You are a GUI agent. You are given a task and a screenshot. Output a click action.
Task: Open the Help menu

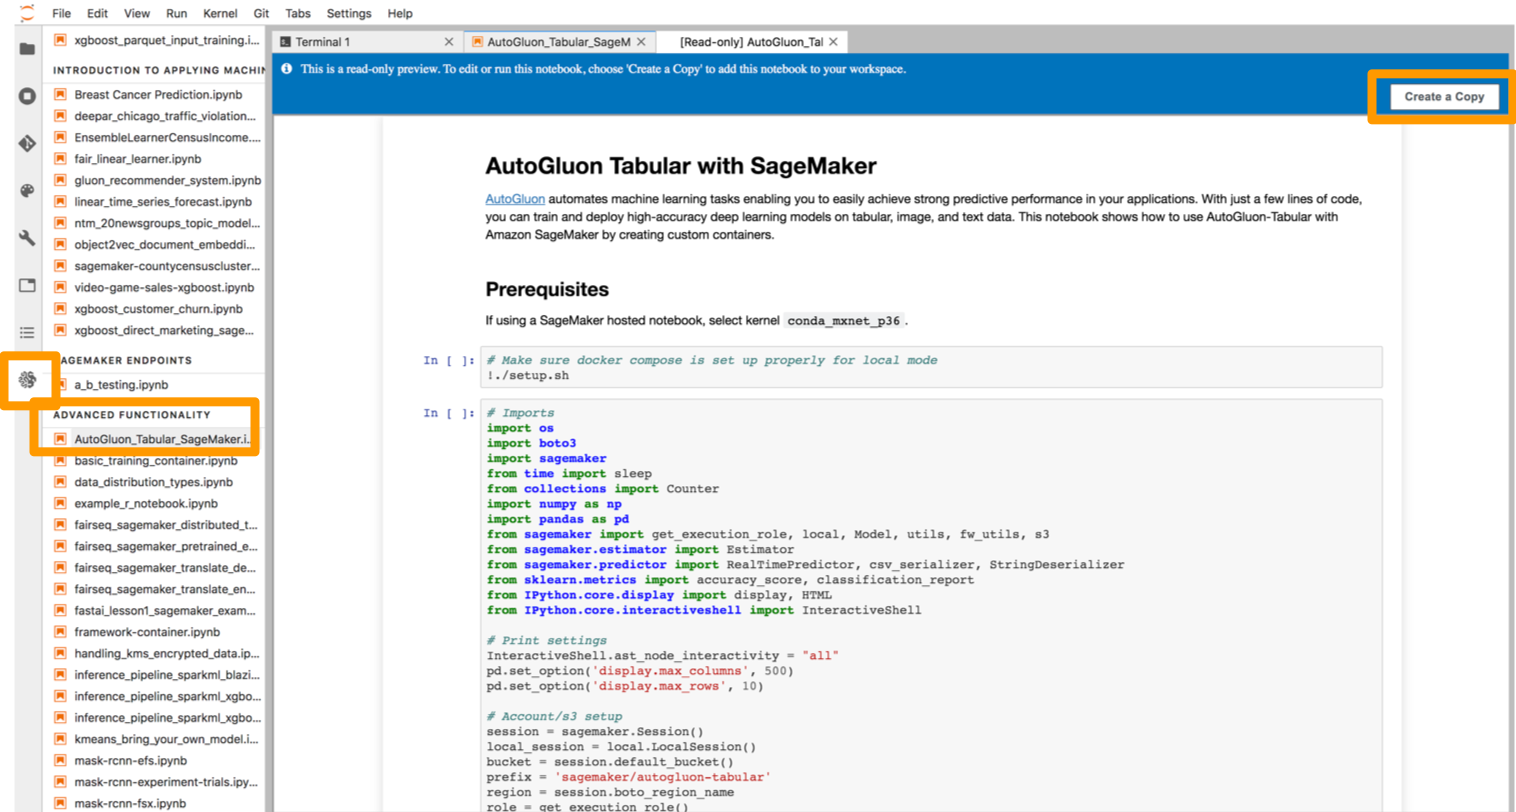click(400, 13)
